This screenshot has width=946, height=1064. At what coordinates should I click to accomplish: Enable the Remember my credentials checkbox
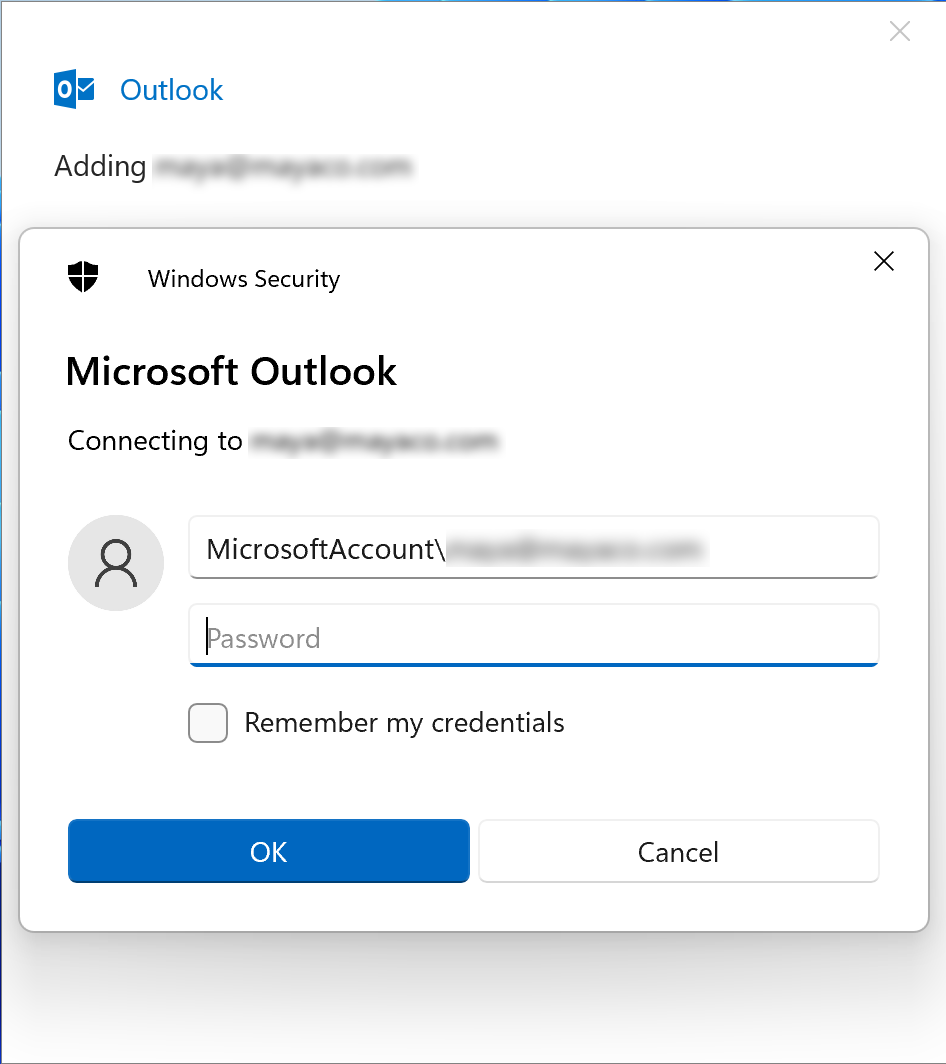point(208,723)
